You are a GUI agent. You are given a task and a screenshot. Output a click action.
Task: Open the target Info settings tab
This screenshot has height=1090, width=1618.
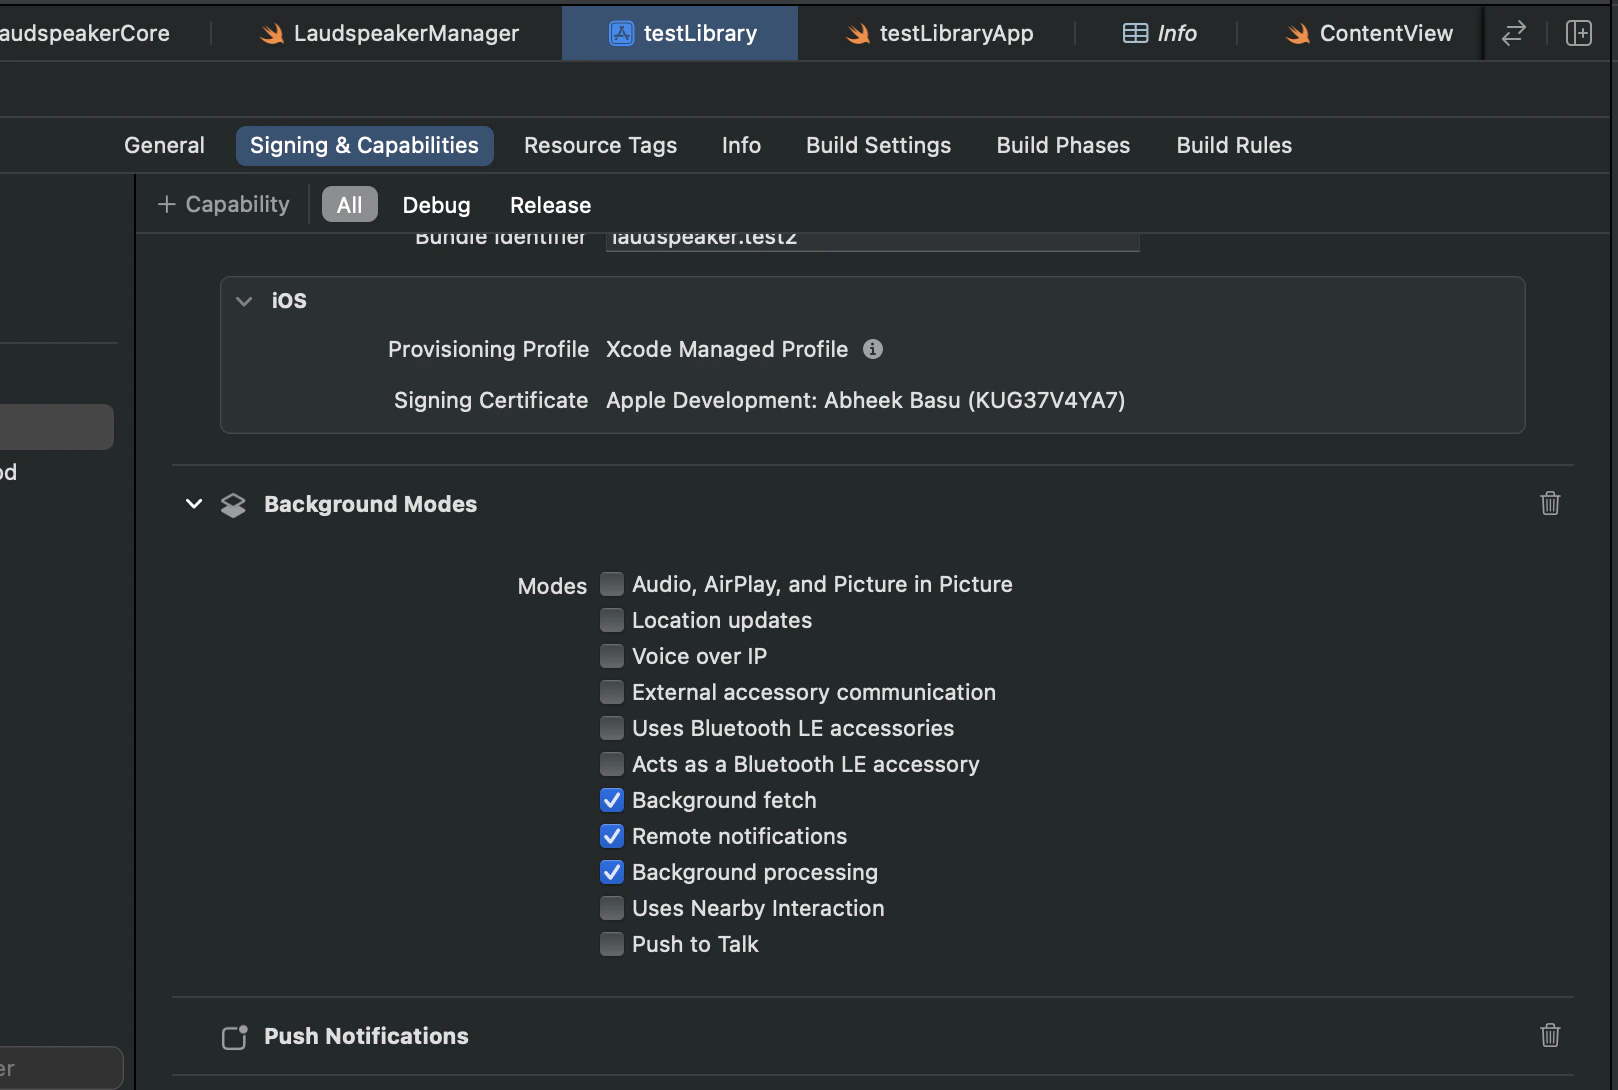click(741, 145)
